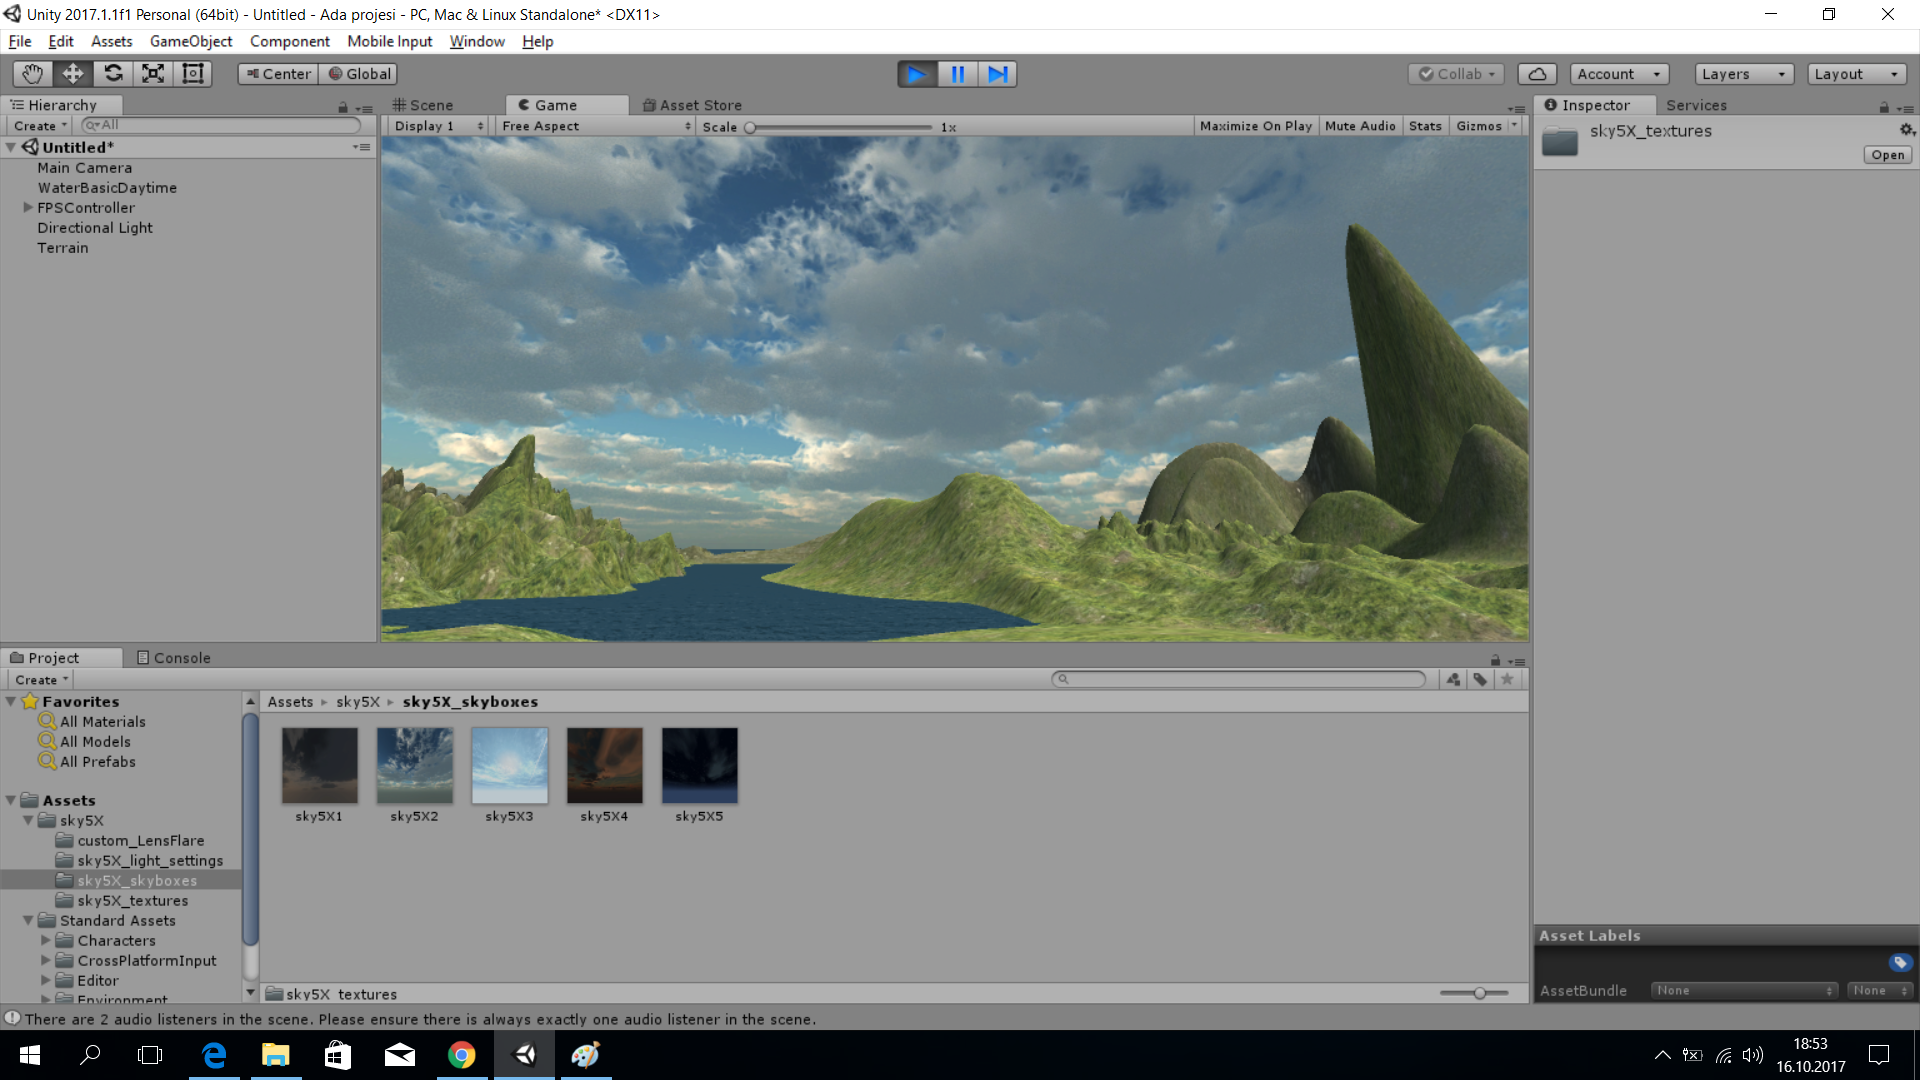Click the Step frame button

tap(997, 74)
